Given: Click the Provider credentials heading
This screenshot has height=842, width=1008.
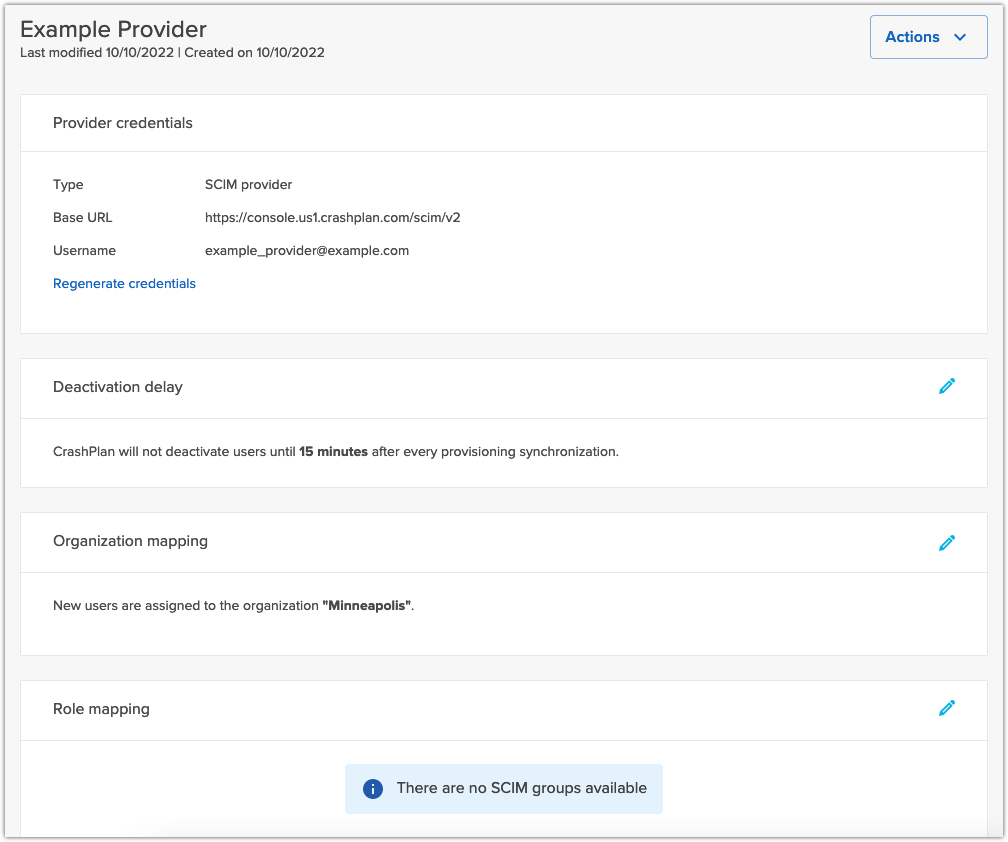Looking at the screenshot, I should pos(123,123).
